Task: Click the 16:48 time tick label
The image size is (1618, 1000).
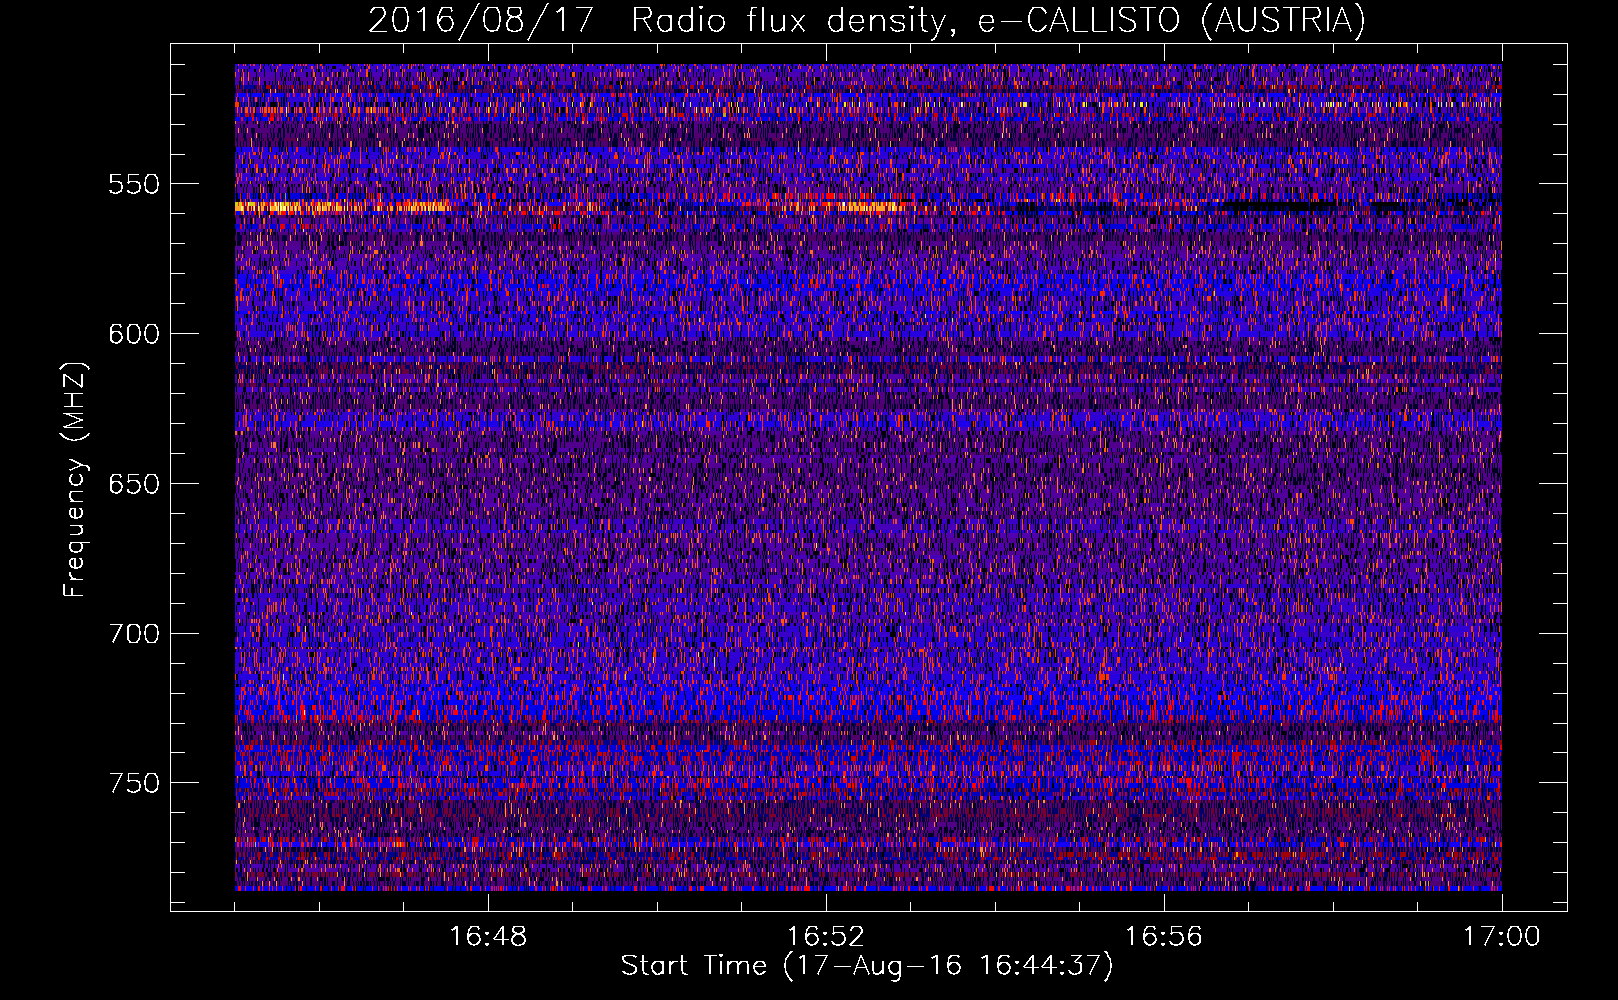Action: tap(488, 937)
